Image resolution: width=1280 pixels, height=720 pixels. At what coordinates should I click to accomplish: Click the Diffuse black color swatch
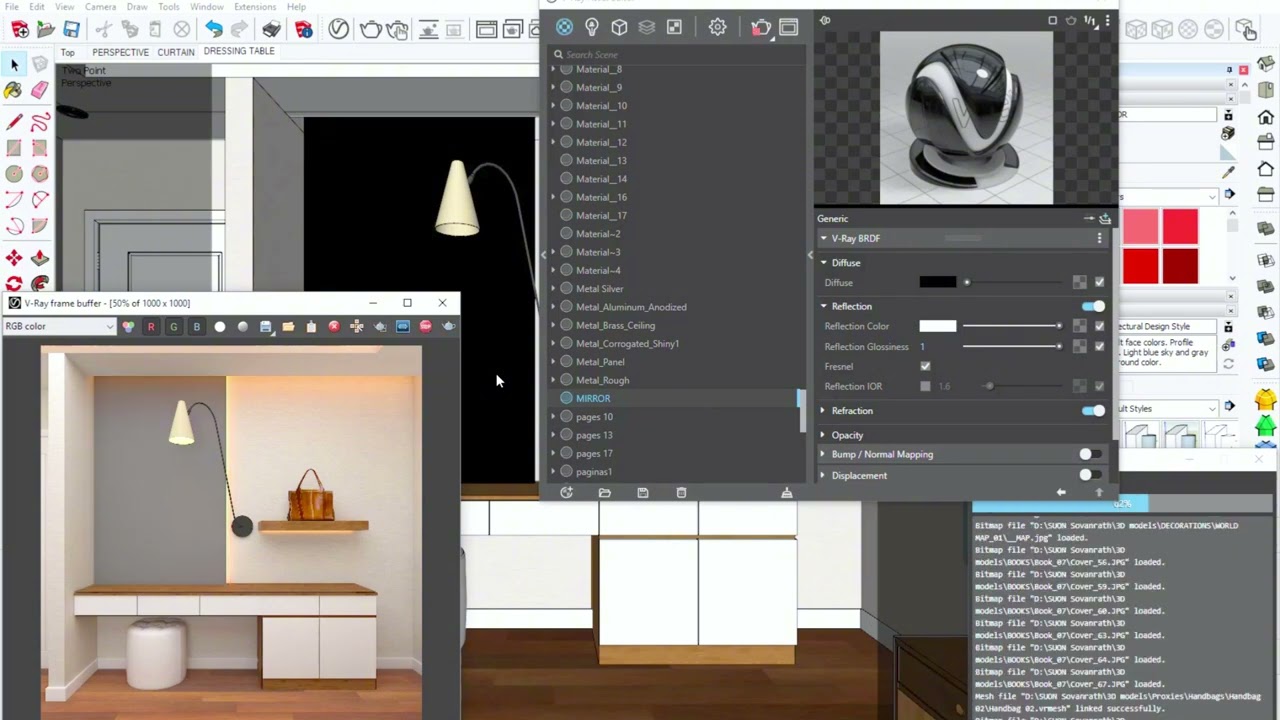point(938,282)
